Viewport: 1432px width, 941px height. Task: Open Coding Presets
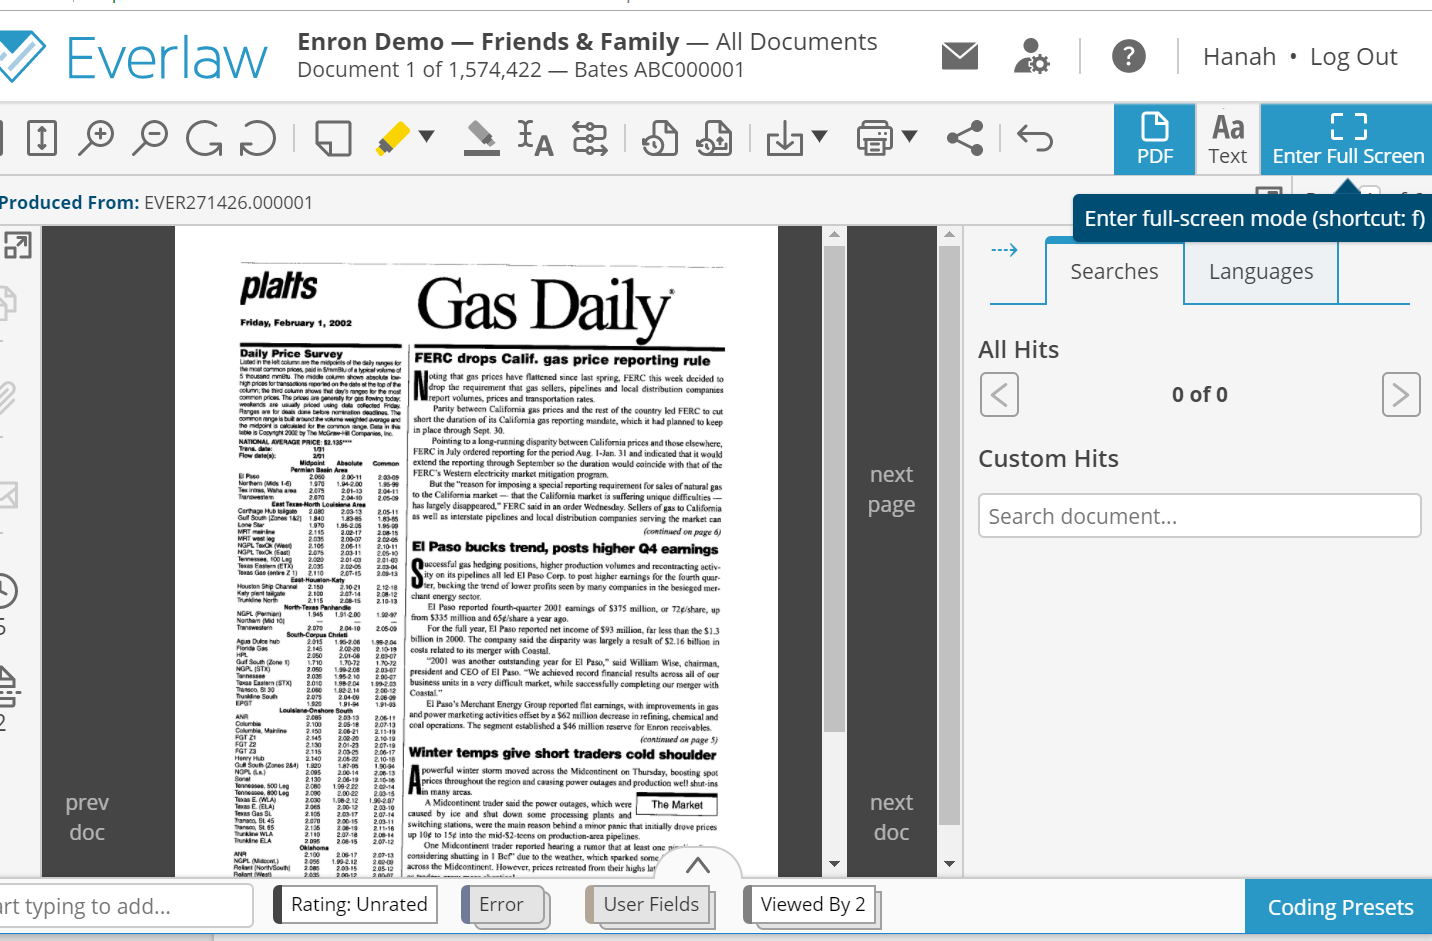(x=1339, y=907)
